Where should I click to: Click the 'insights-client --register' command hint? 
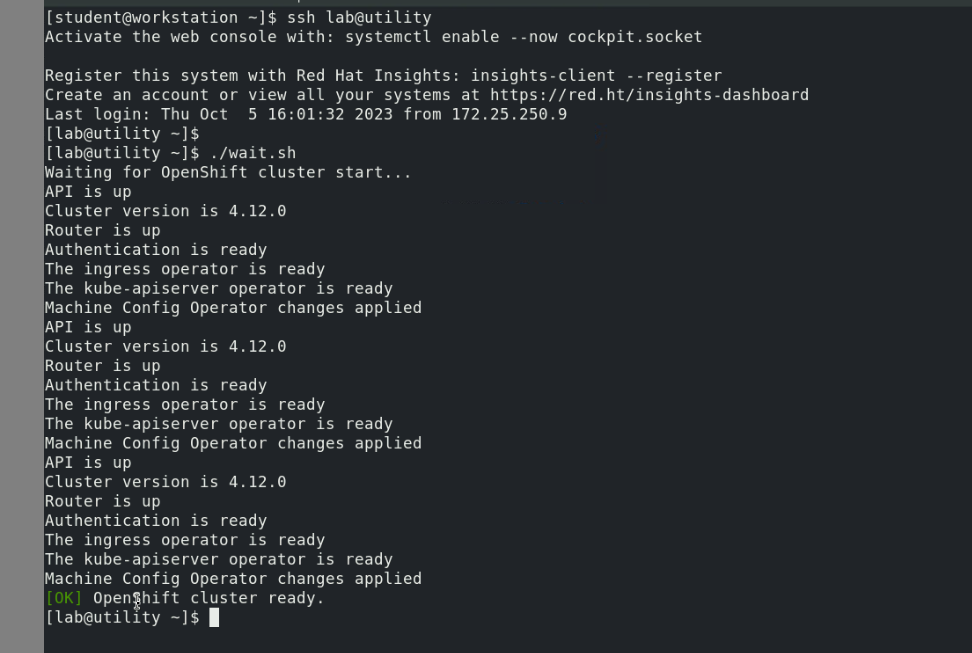point(596,76)
